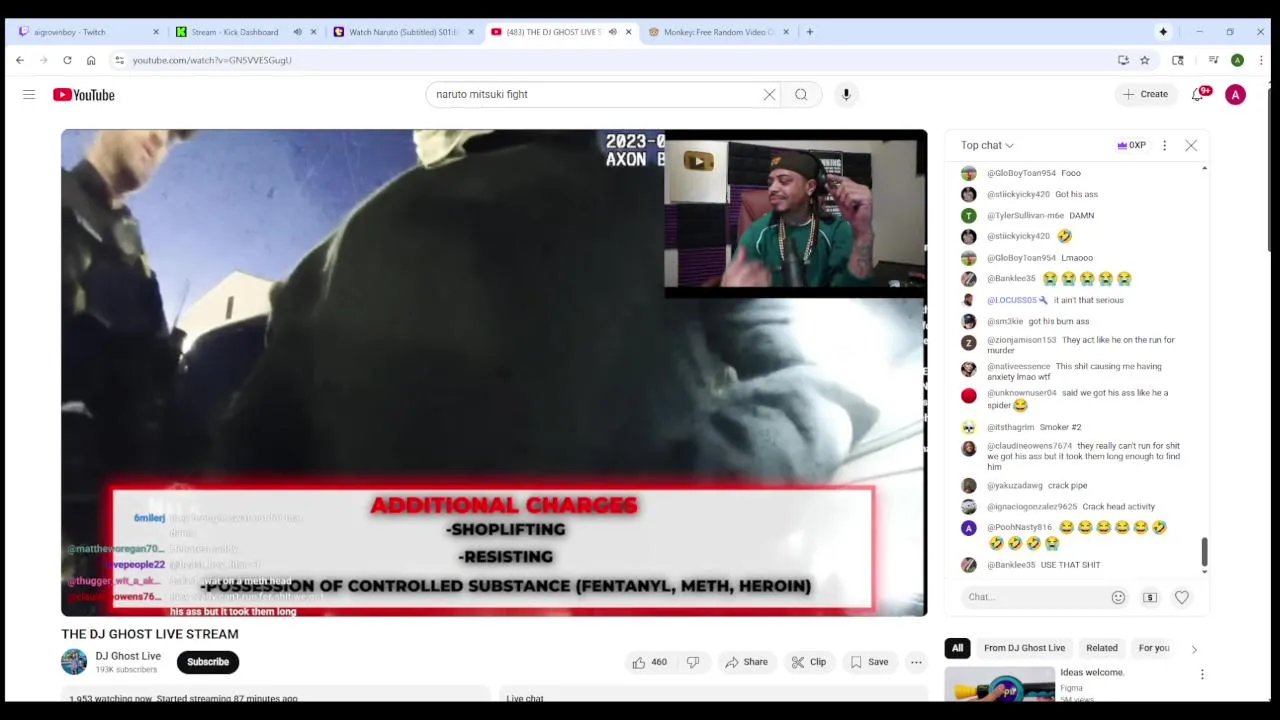
Task: Open options for the Ideas welcome. video
Action: 1202,675
